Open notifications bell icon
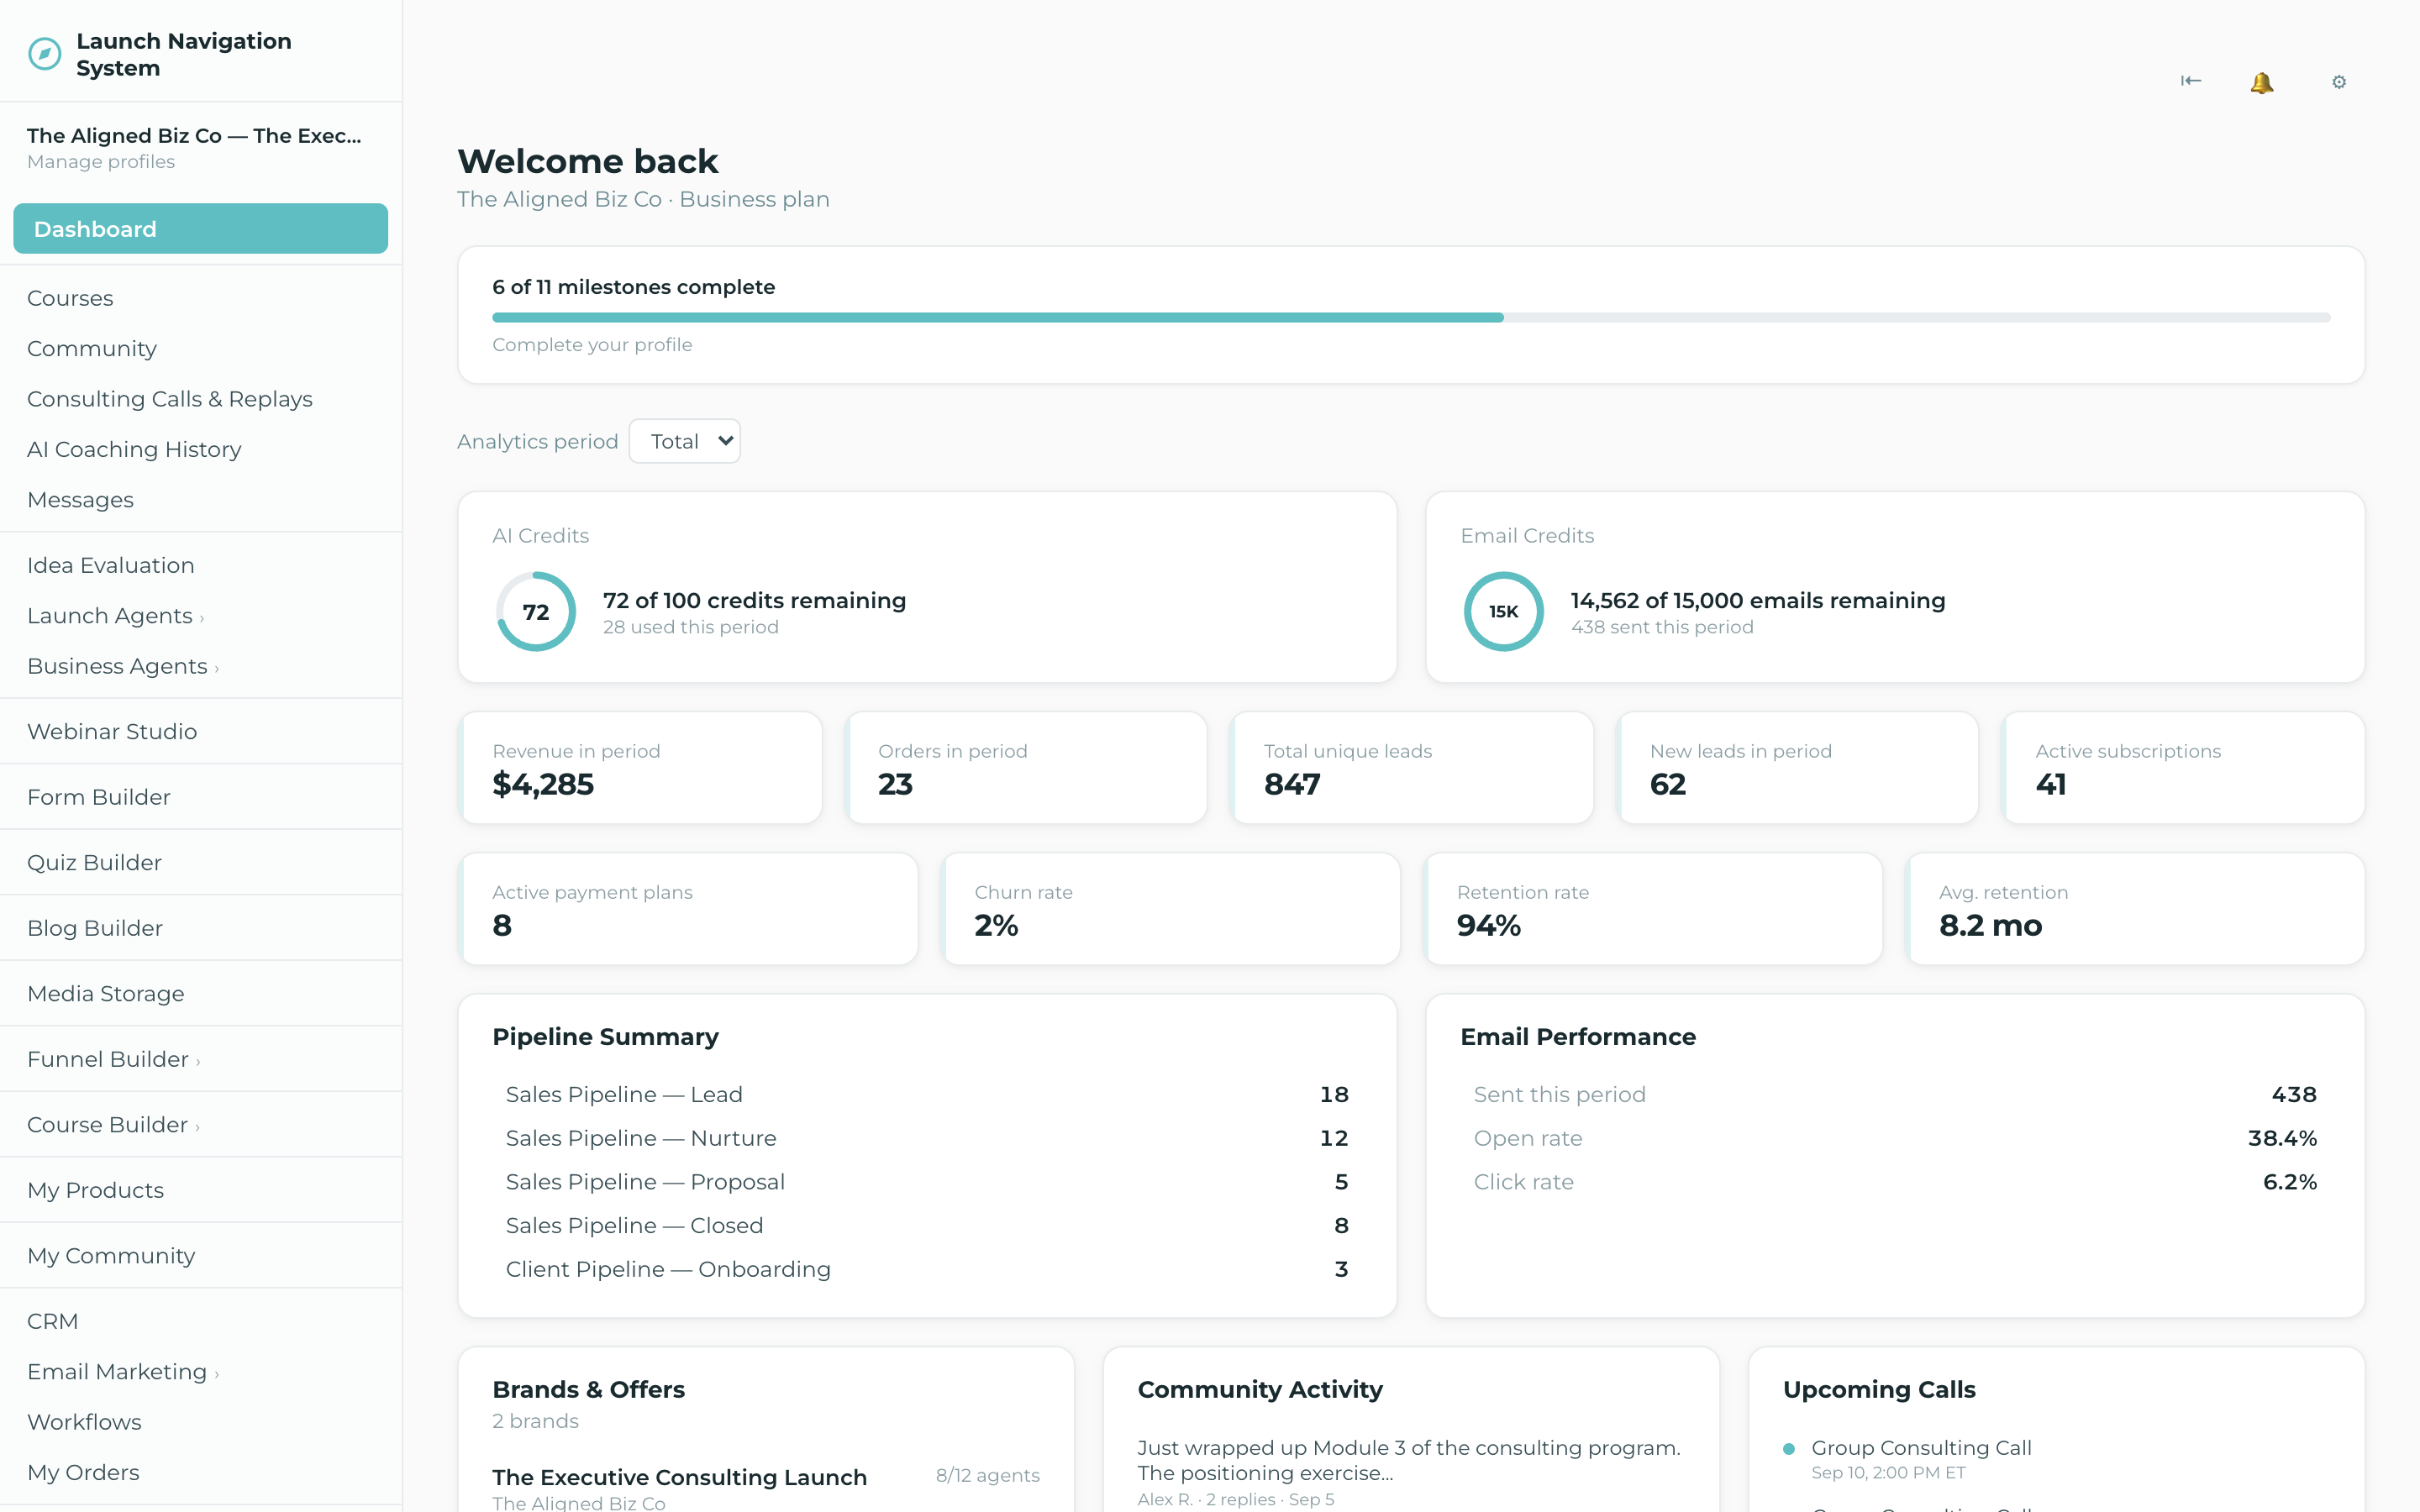Viewport: 2420px width, 1512px height. tap(2262, 82)
